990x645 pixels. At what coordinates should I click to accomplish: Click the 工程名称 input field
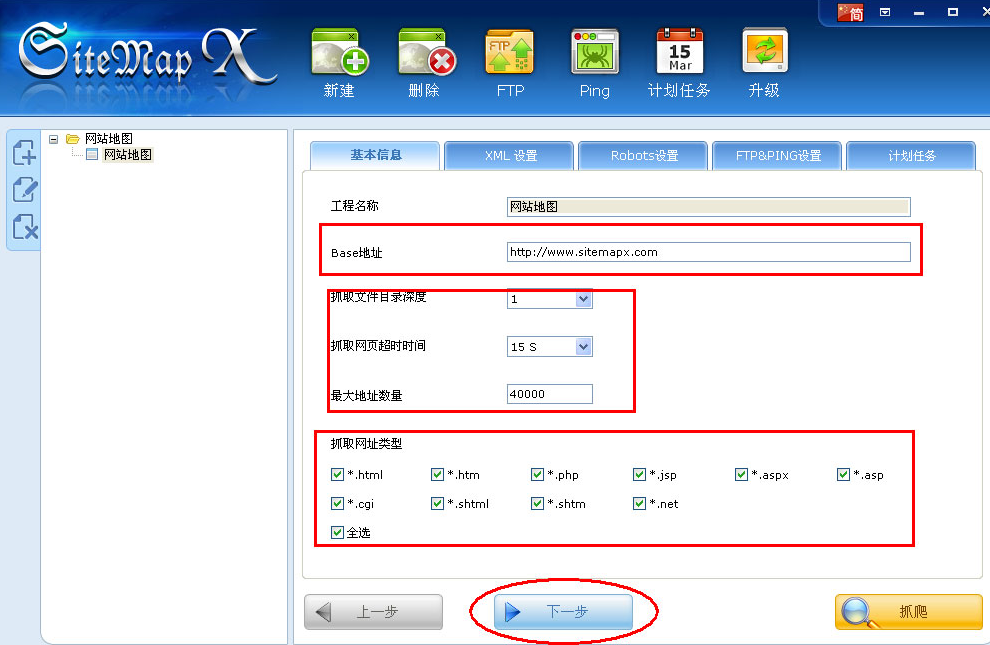click(708, 206)
